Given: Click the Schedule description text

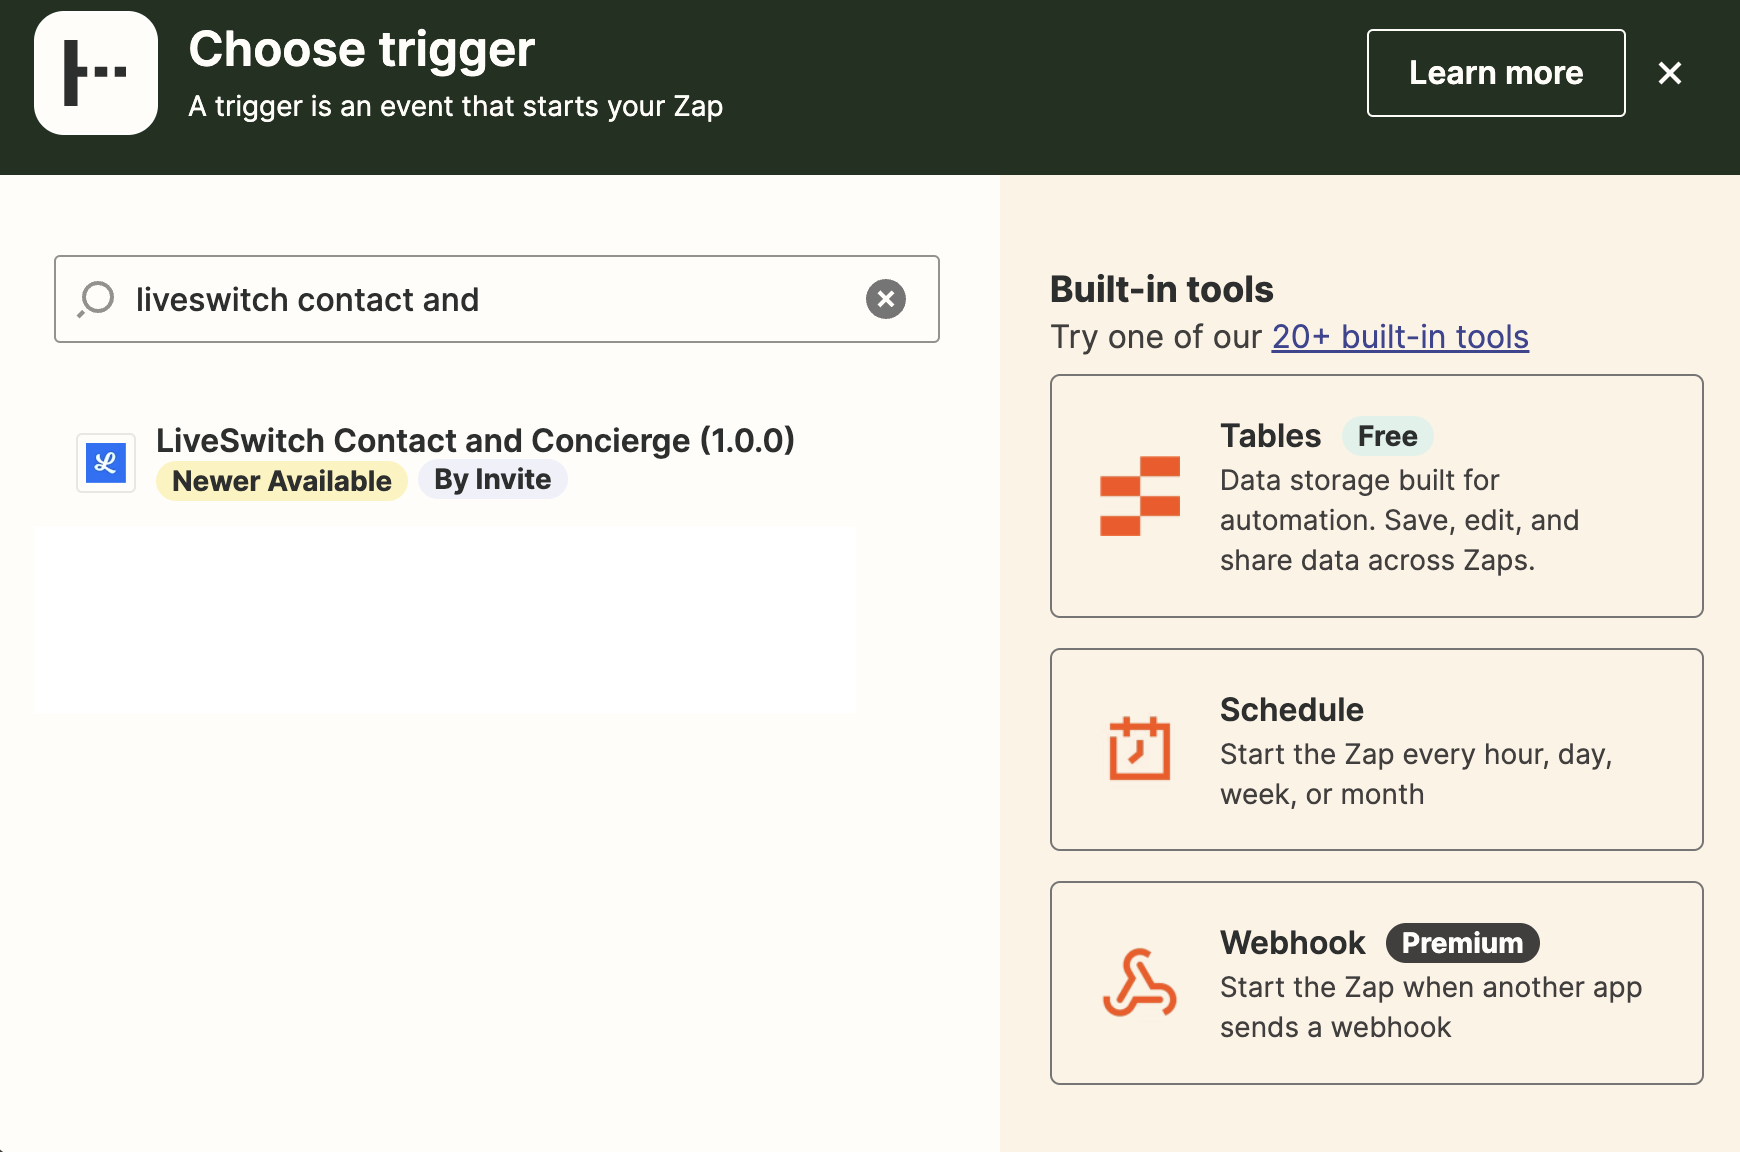Looking at the screenshot, I should tap(1416, 774).
